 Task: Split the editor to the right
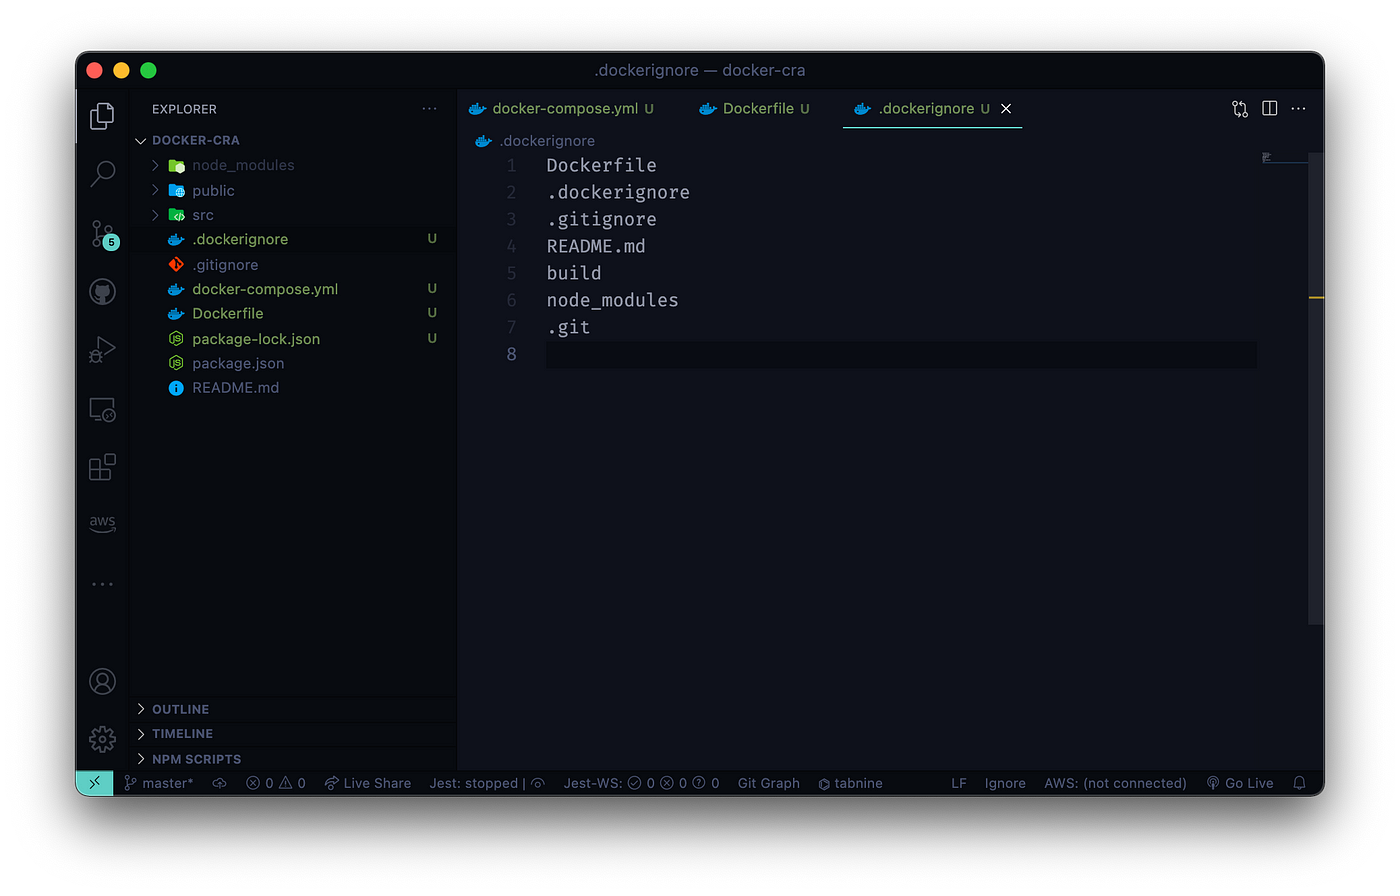pos(1269,109)
